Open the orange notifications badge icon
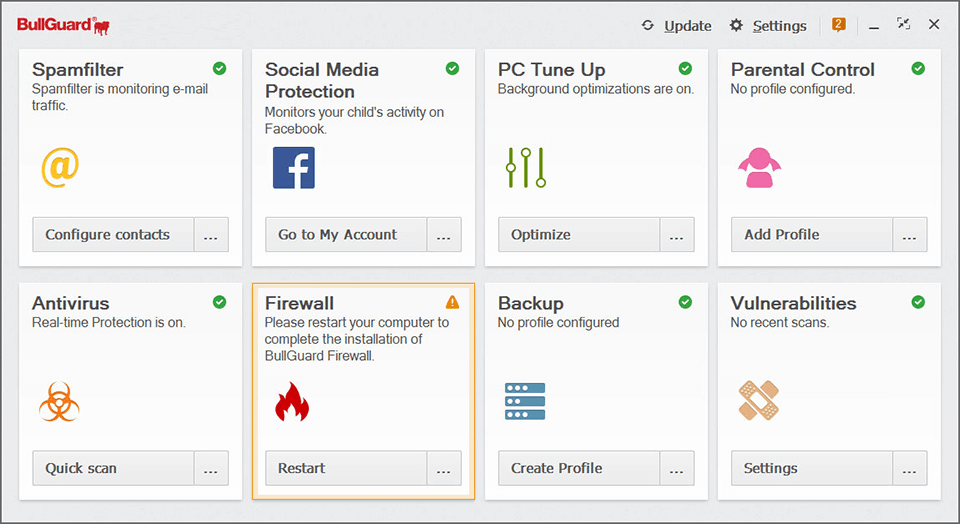The image size is (960, 524). [x=838, y=25]
